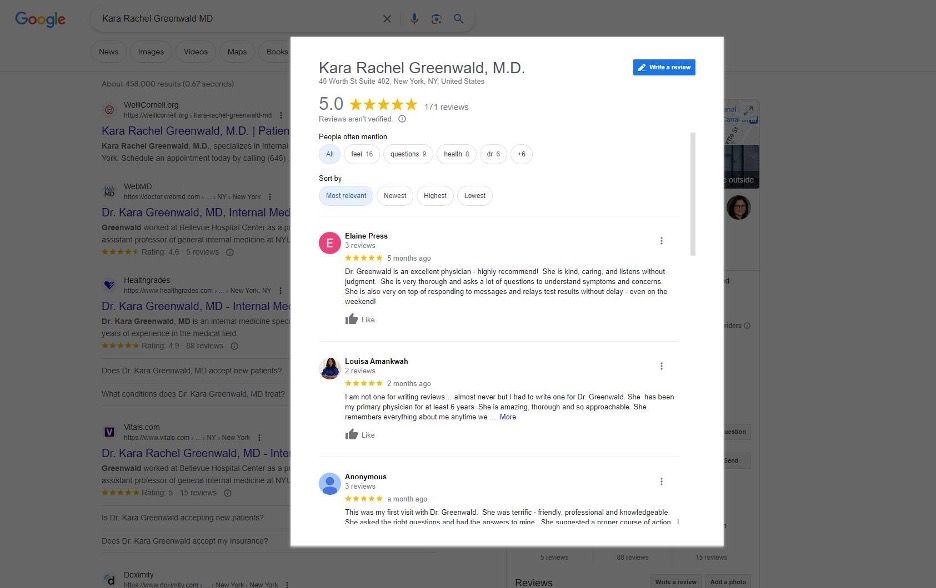Click info icon beside Reviews aren't verified
This screenshot has height=588, width=936.
click(x=402, y=119)
